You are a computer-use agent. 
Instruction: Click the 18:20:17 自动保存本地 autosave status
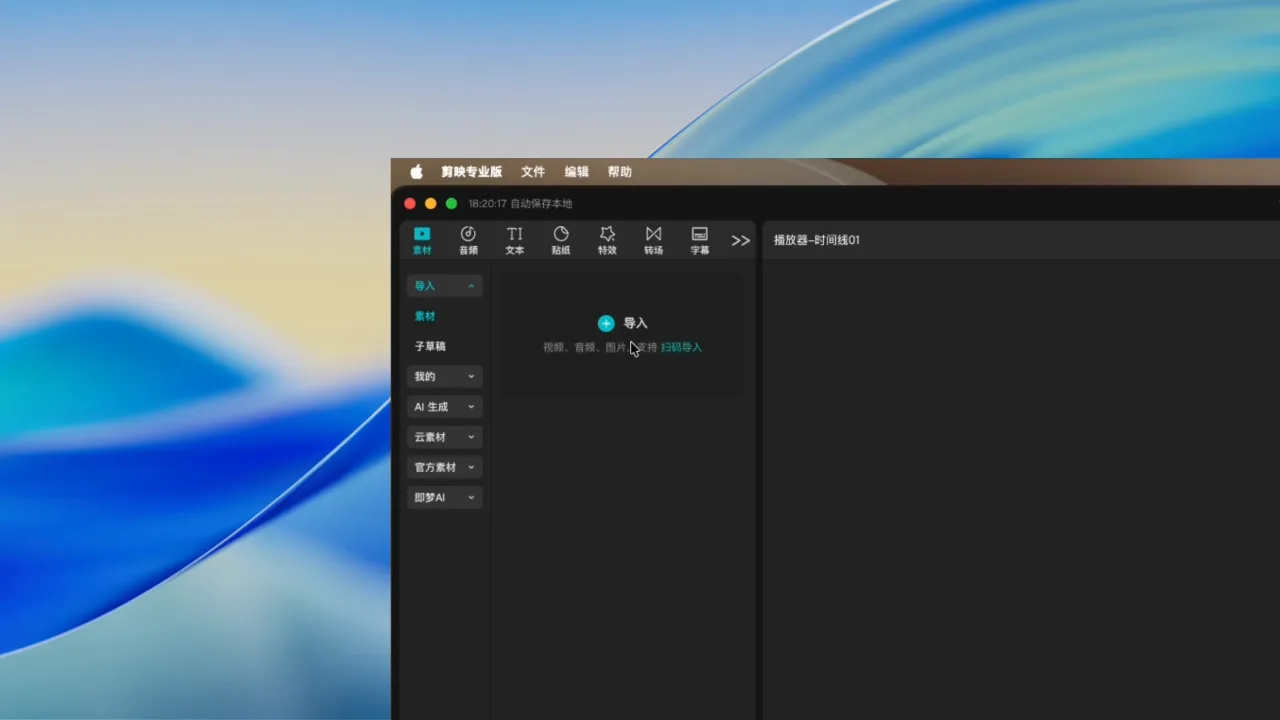pyautogui.click(x=520, y=204)
